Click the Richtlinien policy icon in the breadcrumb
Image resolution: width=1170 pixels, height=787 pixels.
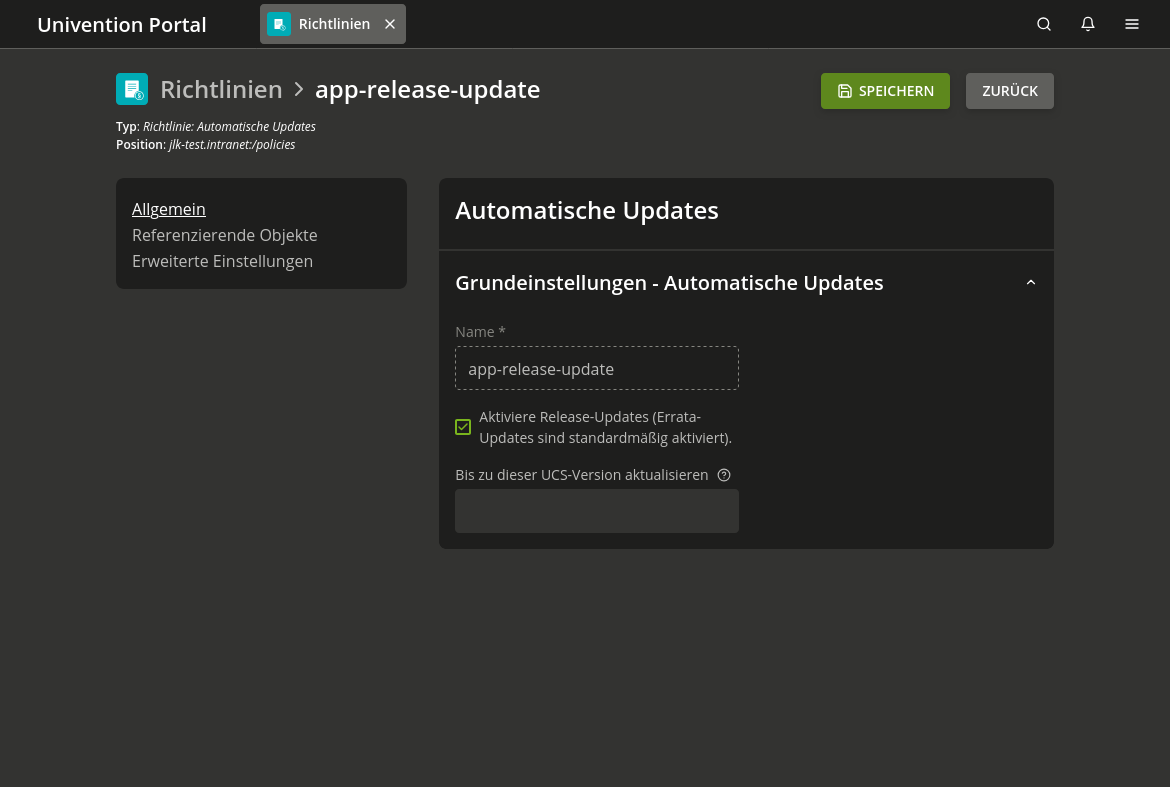(x=132, y=89)
